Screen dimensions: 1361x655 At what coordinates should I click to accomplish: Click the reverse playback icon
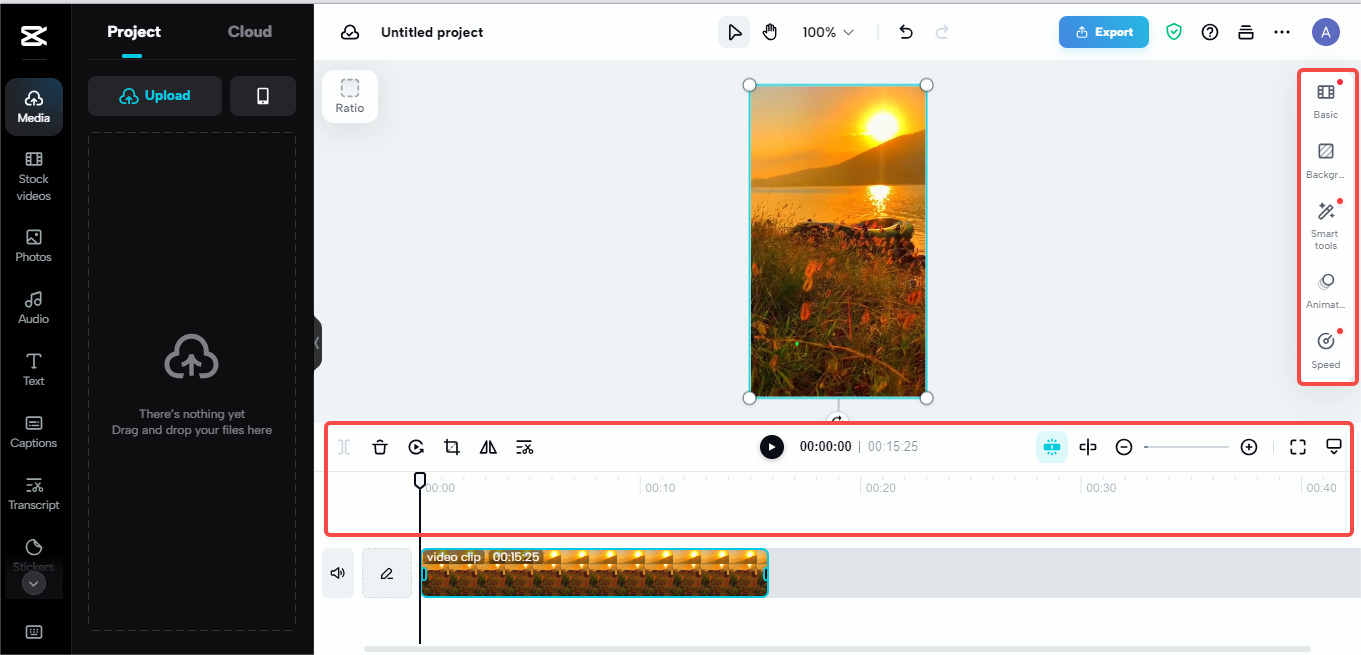[416, 447]
